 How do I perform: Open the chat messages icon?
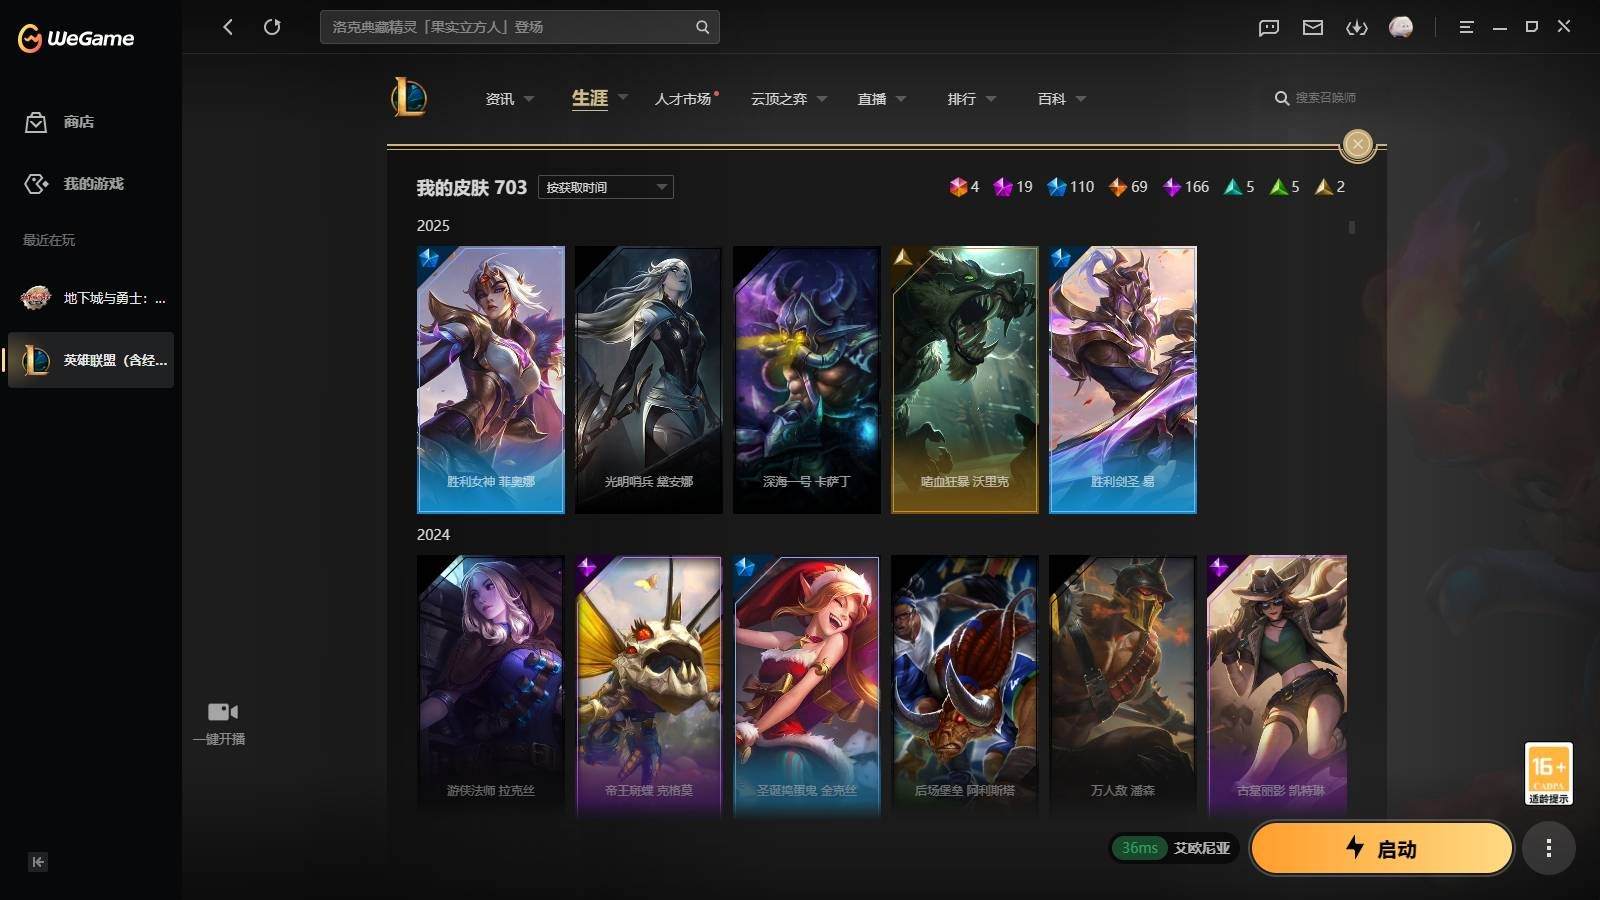1269,27
